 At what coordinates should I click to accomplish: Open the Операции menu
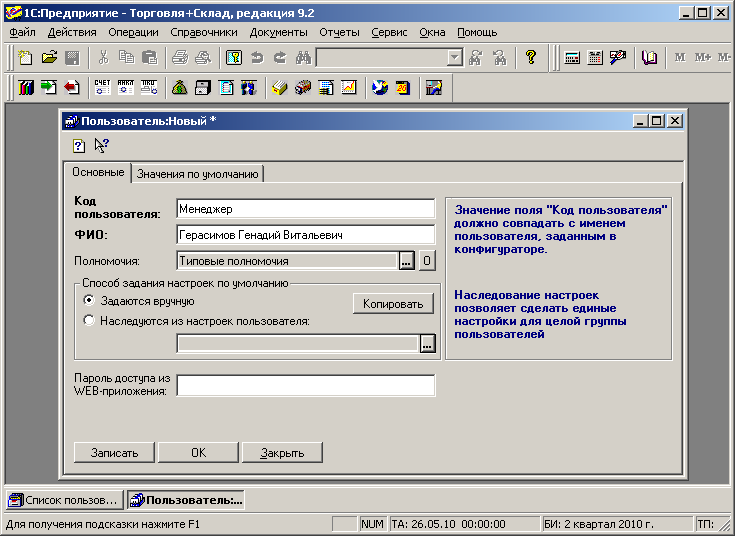(133, 32)
